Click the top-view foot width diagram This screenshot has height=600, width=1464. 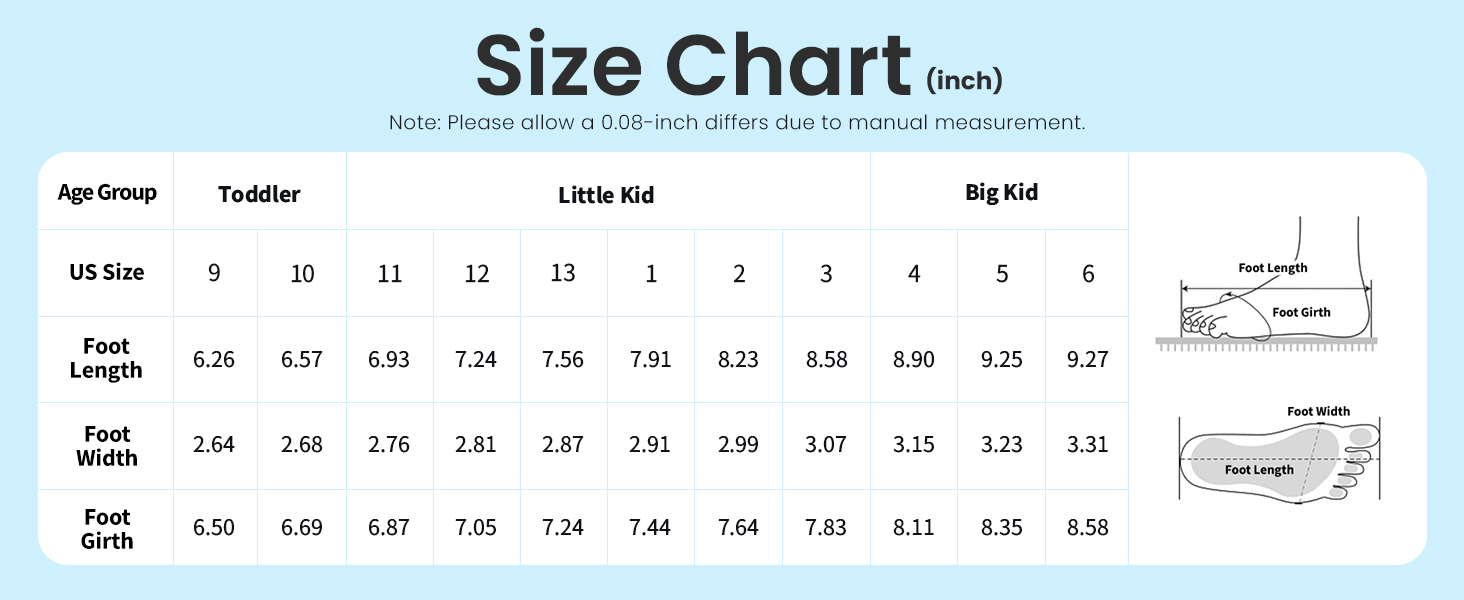(1281, 455)
